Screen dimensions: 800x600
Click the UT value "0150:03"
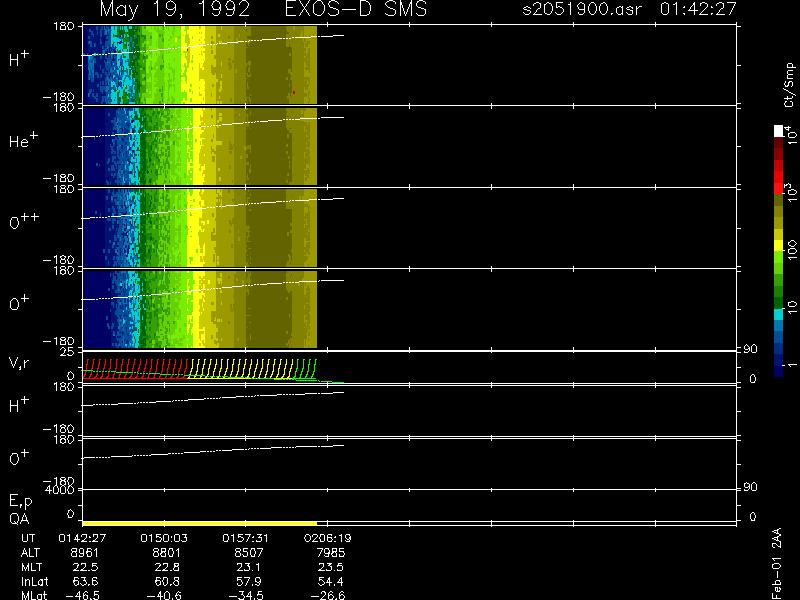pos(164,538)
